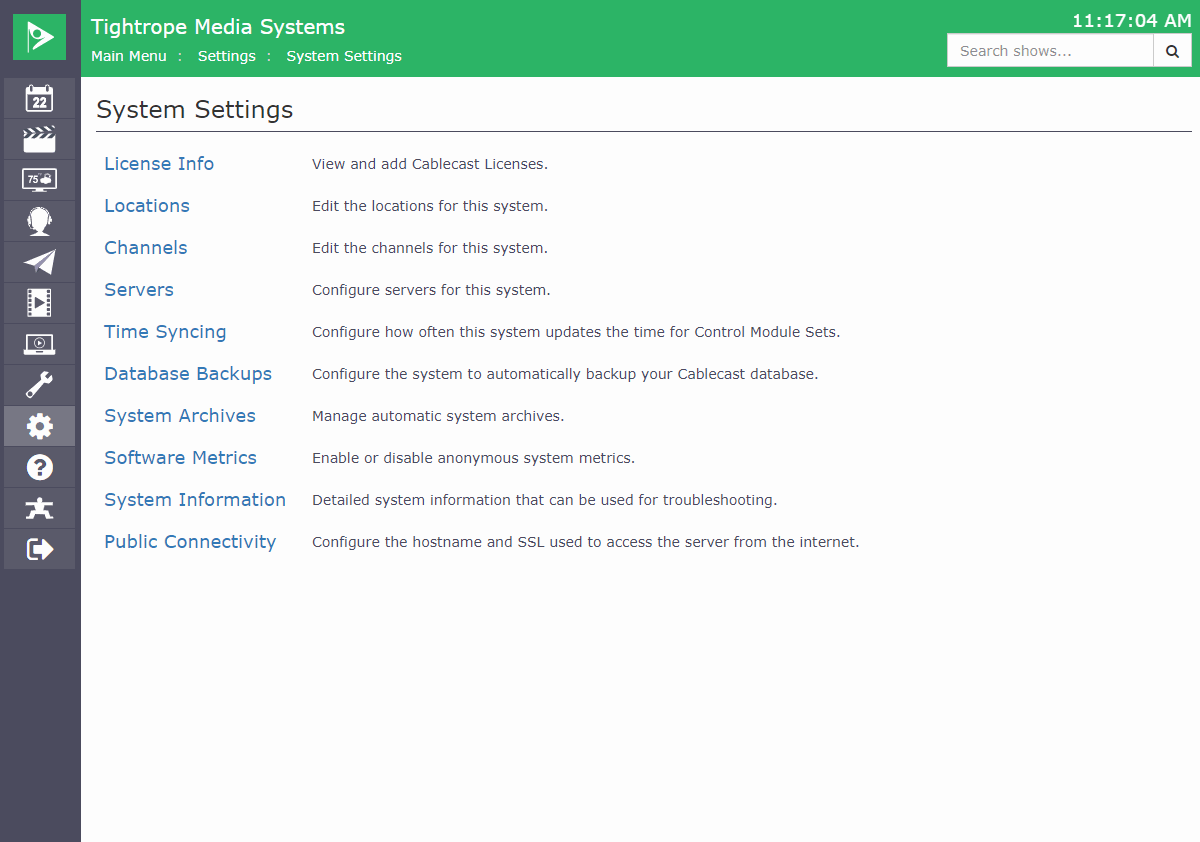Select the gear settings sidebar icon
1200x842 pixels.
click(x=39, y=426)
